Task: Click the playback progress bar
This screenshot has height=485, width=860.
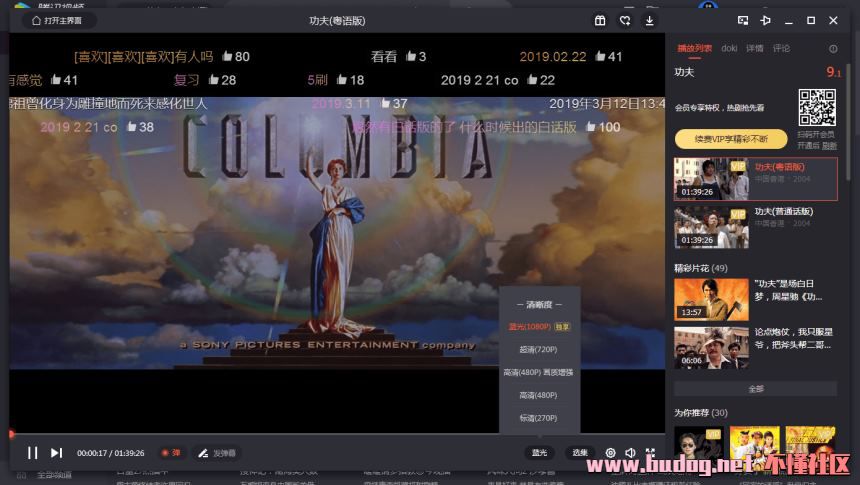Action: (337, 434)
